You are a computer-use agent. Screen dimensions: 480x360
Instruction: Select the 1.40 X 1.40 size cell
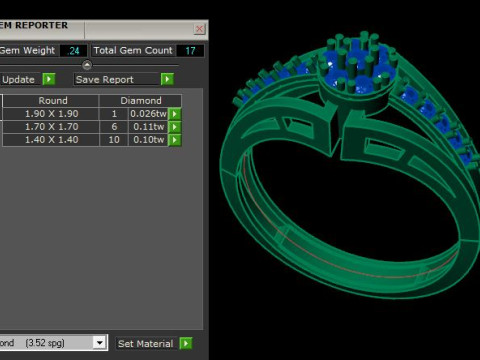click(51, 140)
